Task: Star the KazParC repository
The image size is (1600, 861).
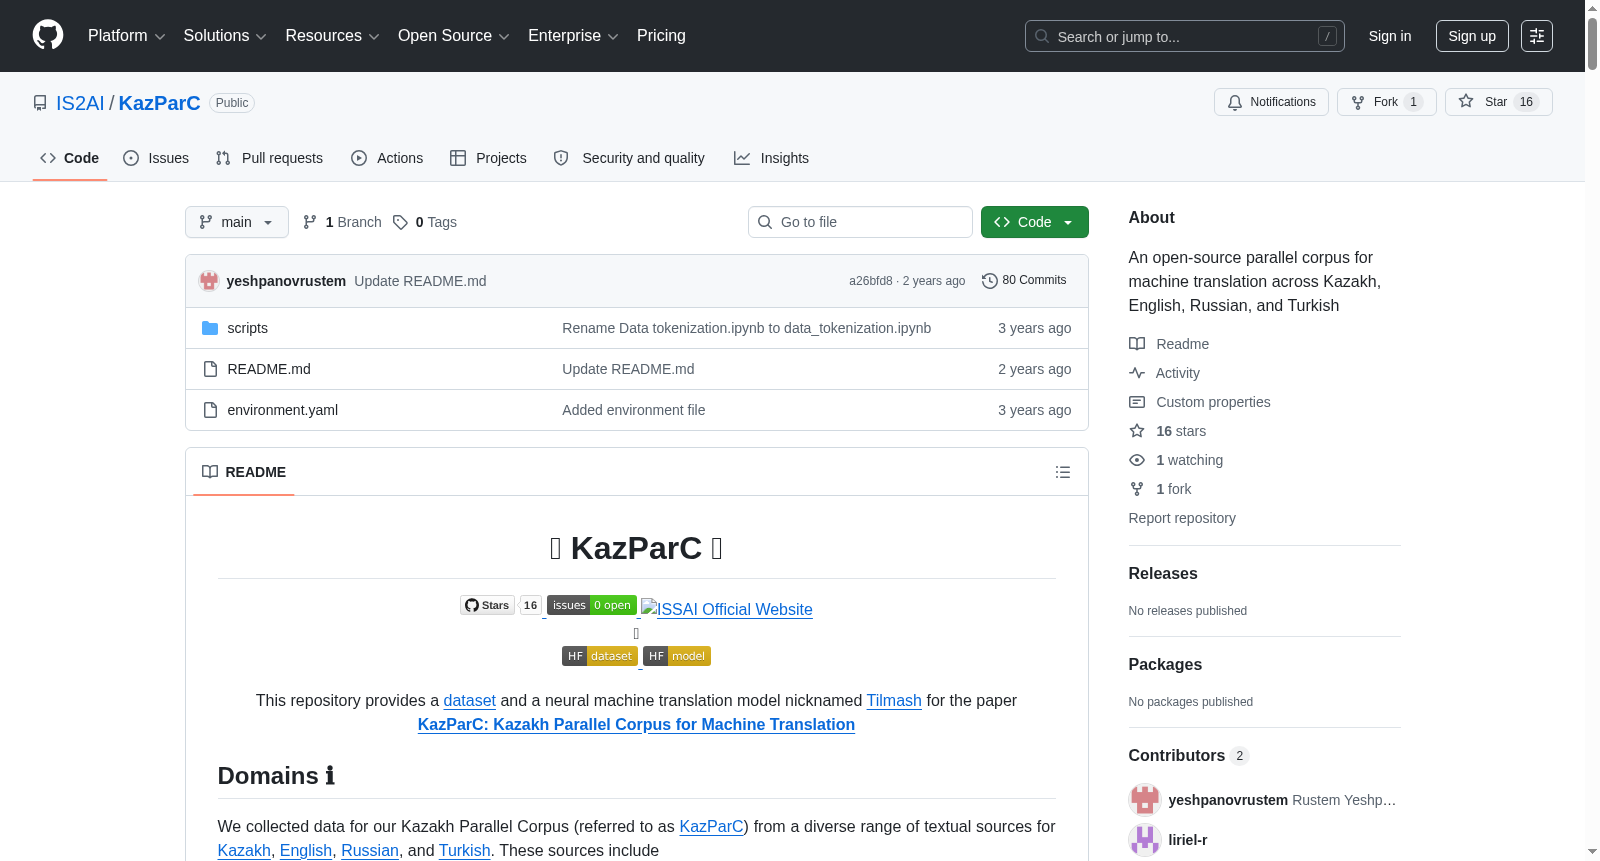Action: click(x=1498, y=102)
